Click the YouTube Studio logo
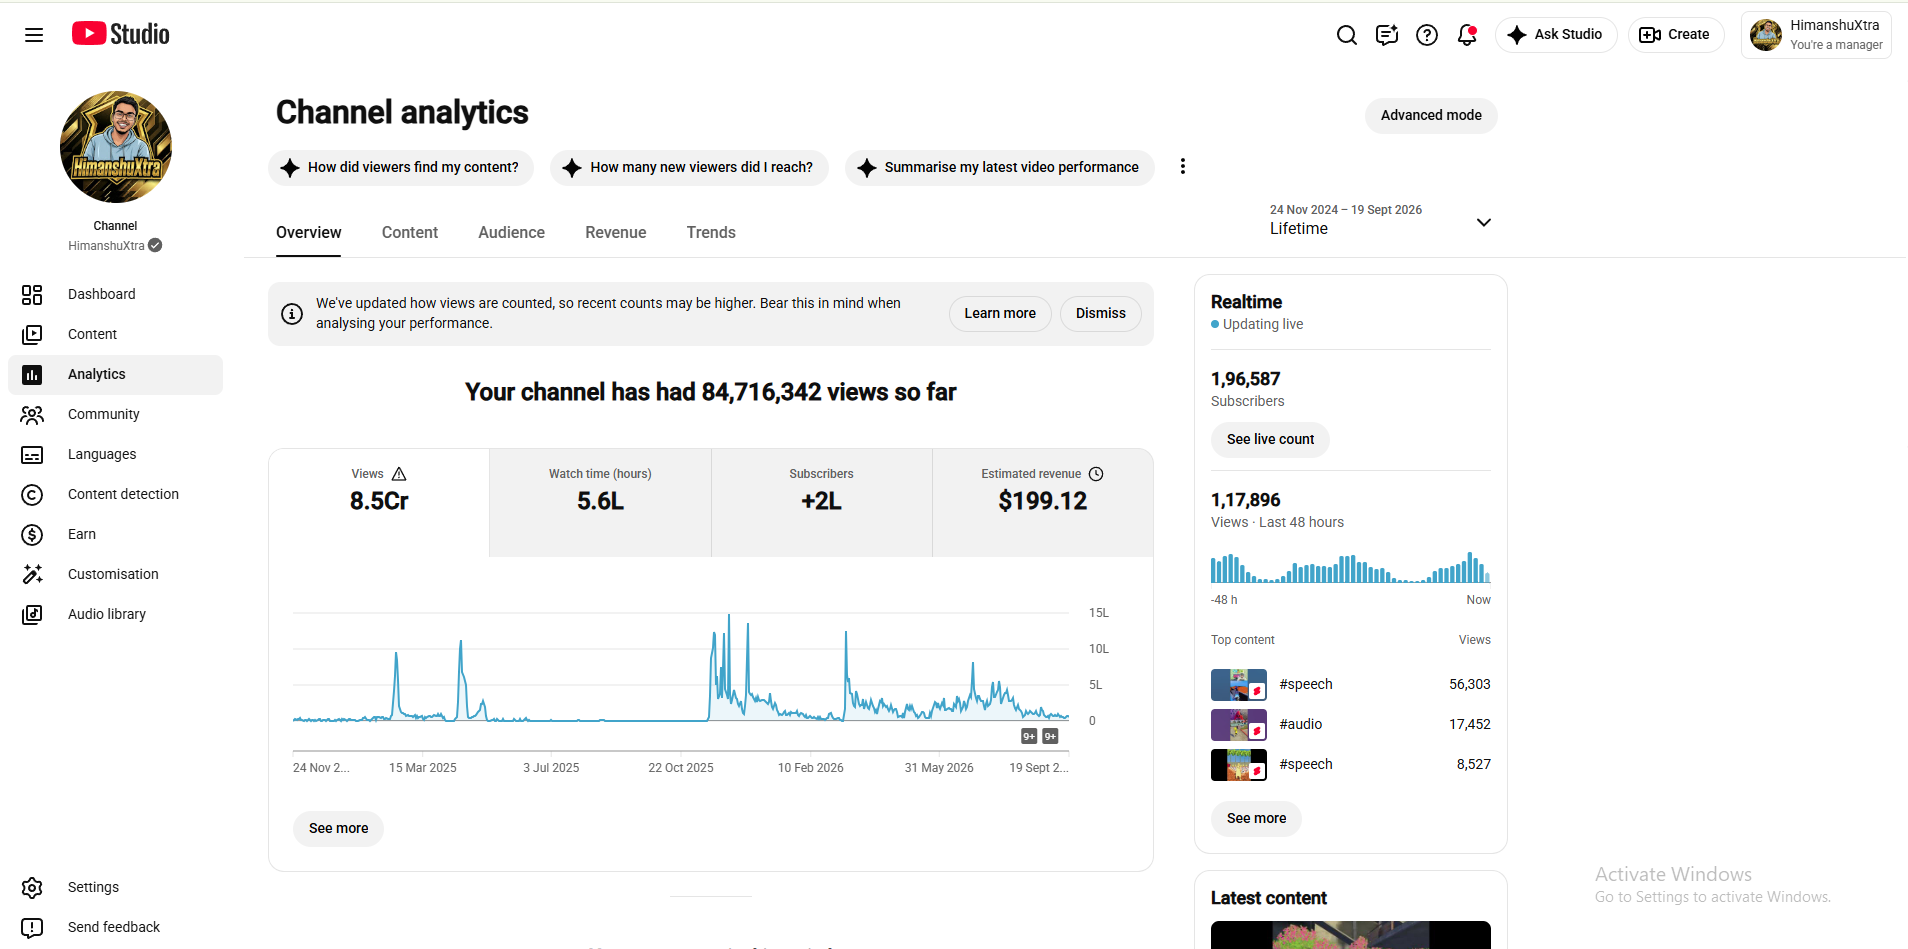The image size is (1908, 949). [121, 34]
